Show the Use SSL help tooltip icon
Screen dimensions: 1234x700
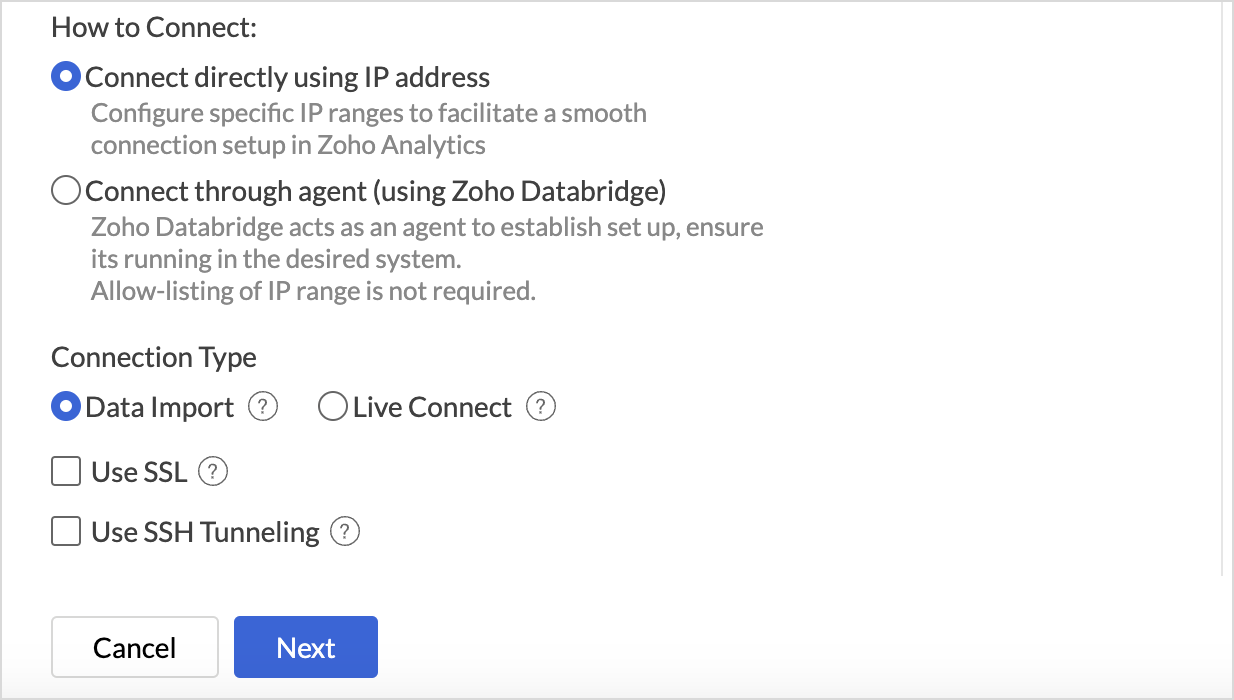pyautogui.click(x=213, y=472)
